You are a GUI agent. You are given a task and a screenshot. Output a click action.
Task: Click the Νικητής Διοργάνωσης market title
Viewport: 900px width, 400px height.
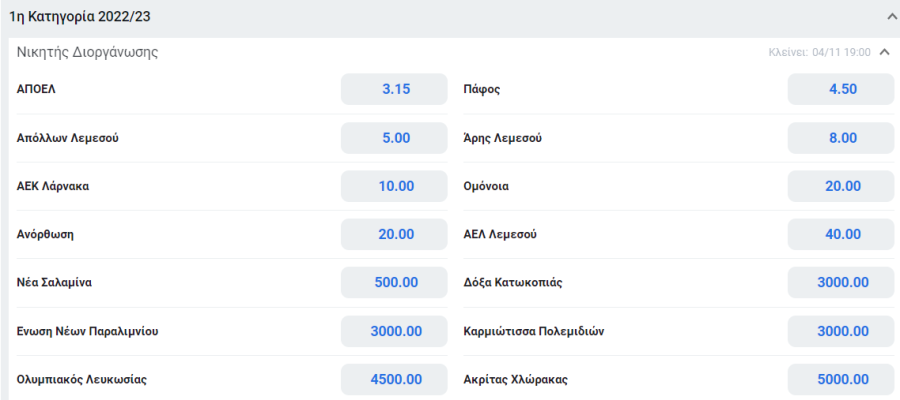[x=87, y=53]
